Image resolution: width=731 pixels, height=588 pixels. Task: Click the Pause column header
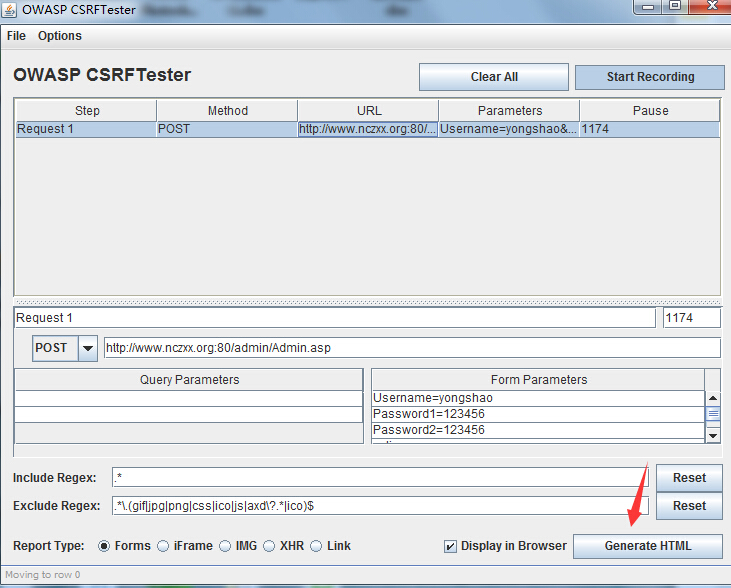point(650,111)
